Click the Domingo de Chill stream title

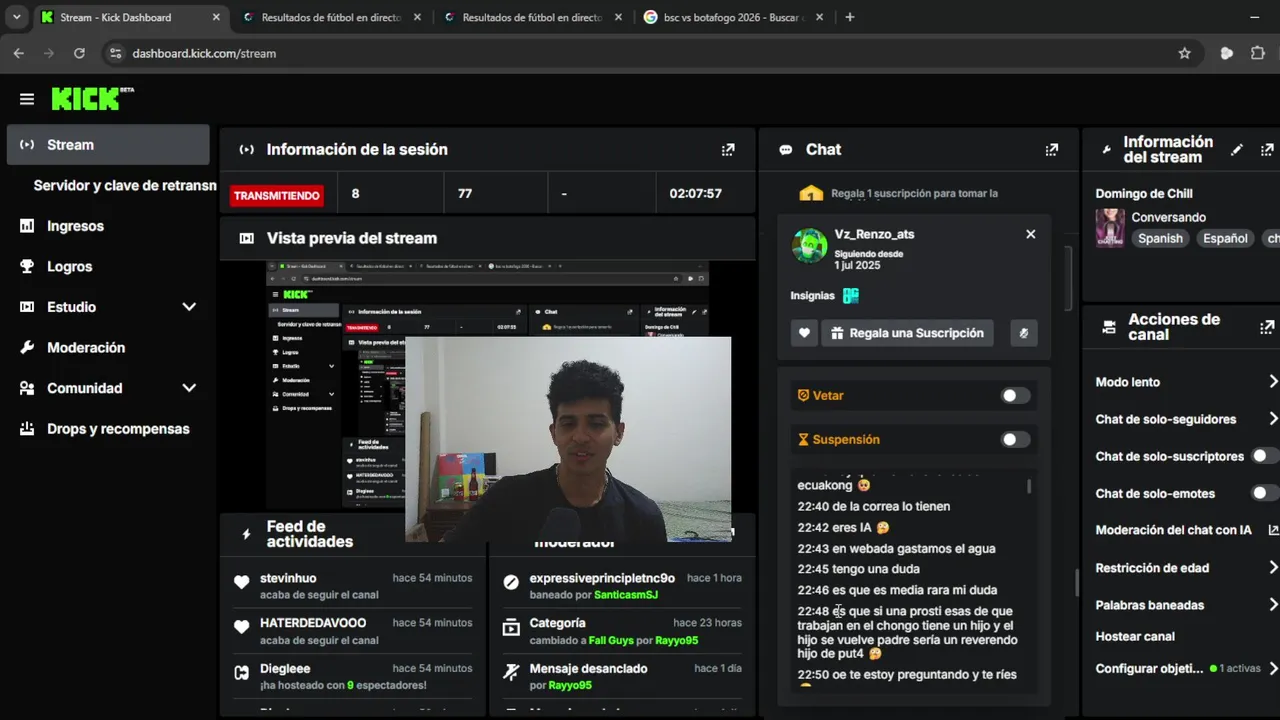pyautogui.click(x=1144, y=194)
